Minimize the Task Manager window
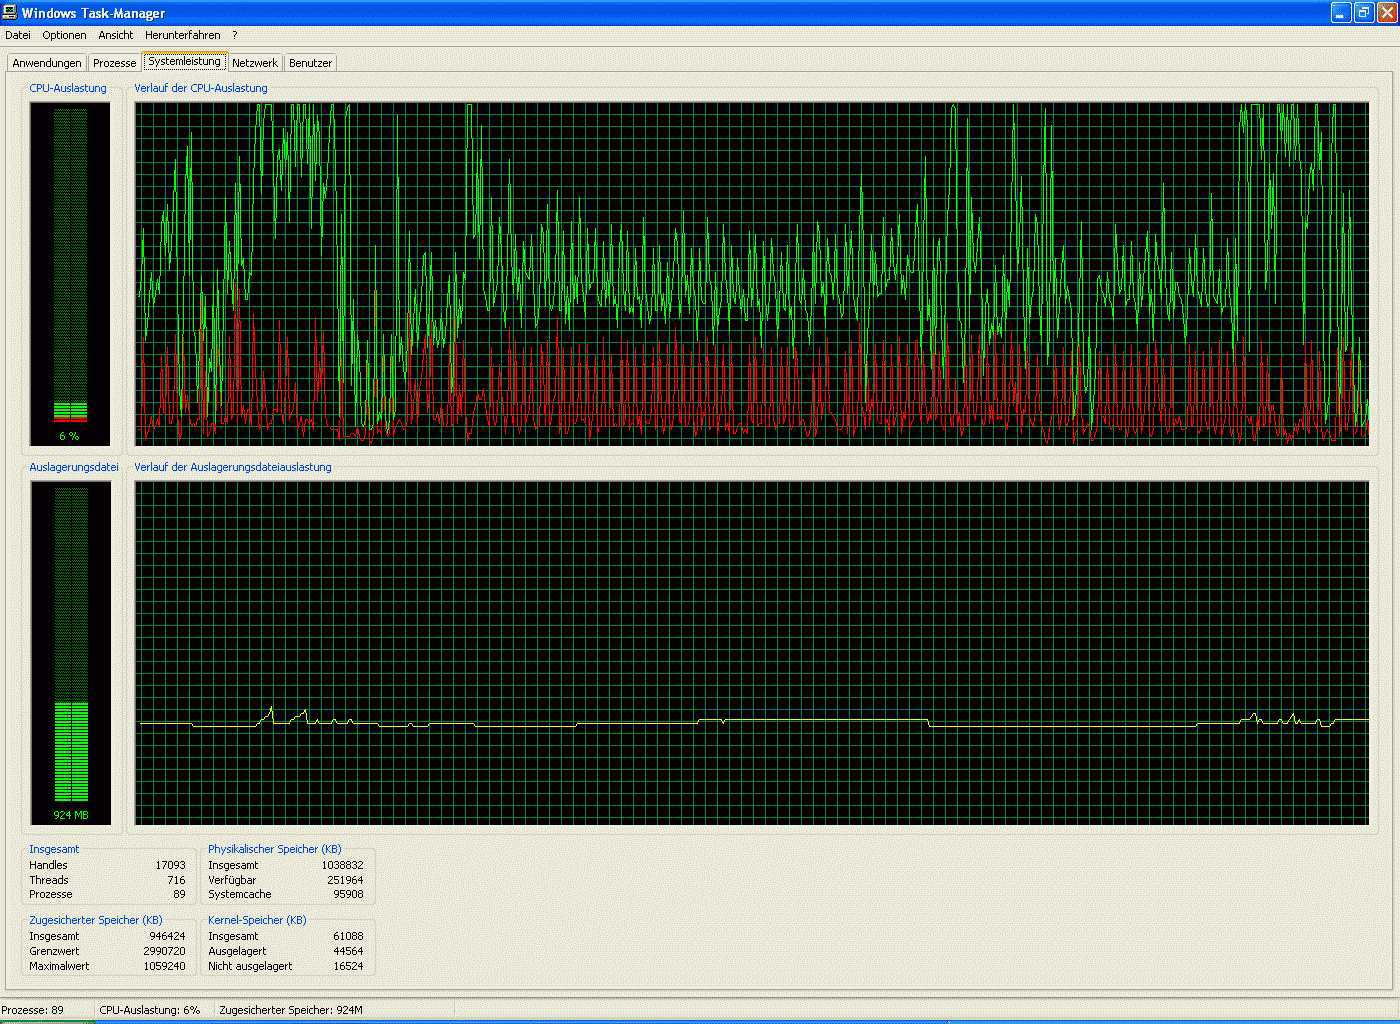1400x1024 pixels. pos(1341,13)
